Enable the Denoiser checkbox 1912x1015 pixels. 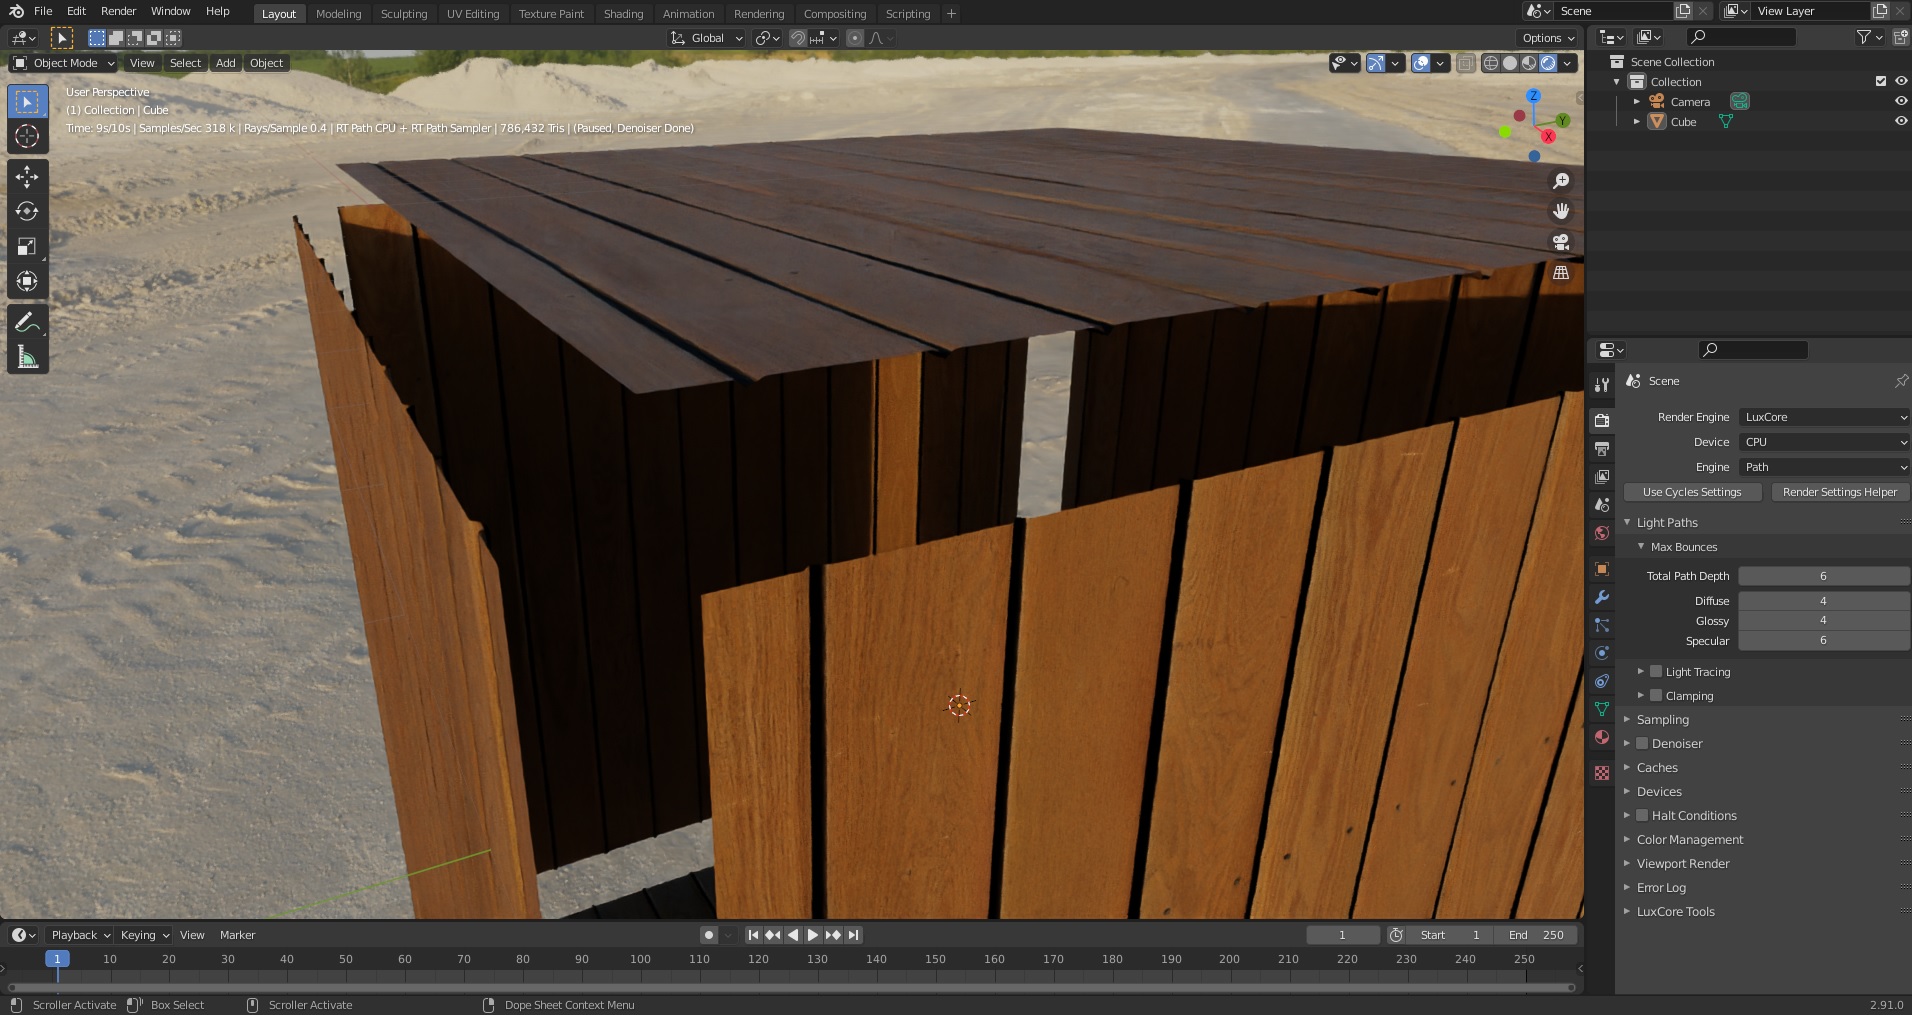(1642, 744)
